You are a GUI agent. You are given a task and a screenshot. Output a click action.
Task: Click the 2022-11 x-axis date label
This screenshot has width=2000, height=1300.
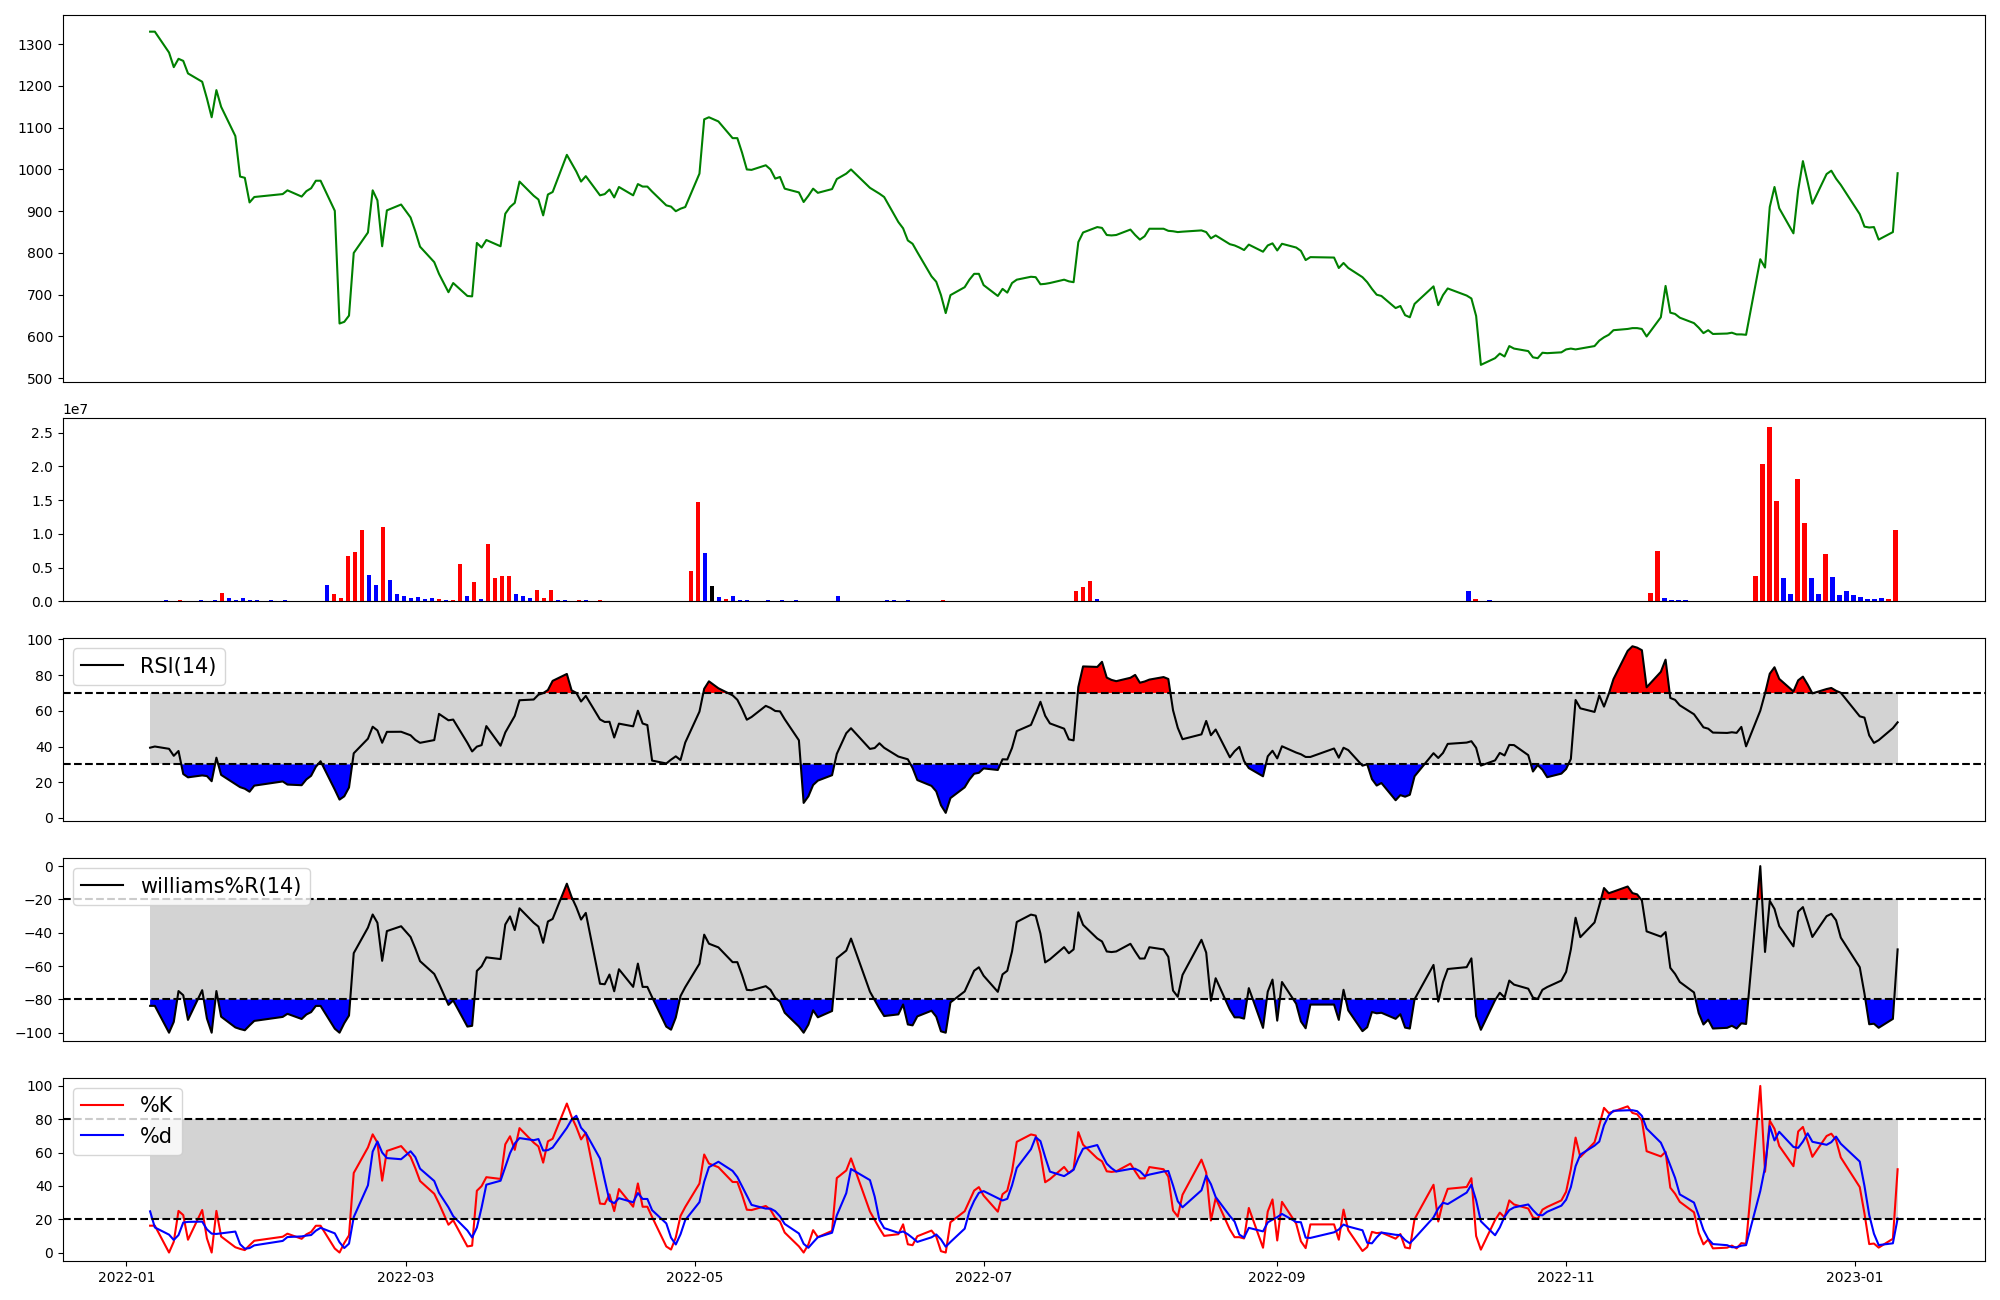pos(1565,1277)
